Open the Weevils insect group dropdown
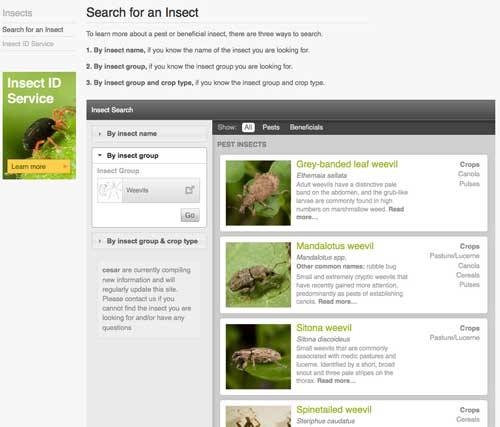Image resolution: width=500 pixels, height=427 pixels. click(149, 190)
